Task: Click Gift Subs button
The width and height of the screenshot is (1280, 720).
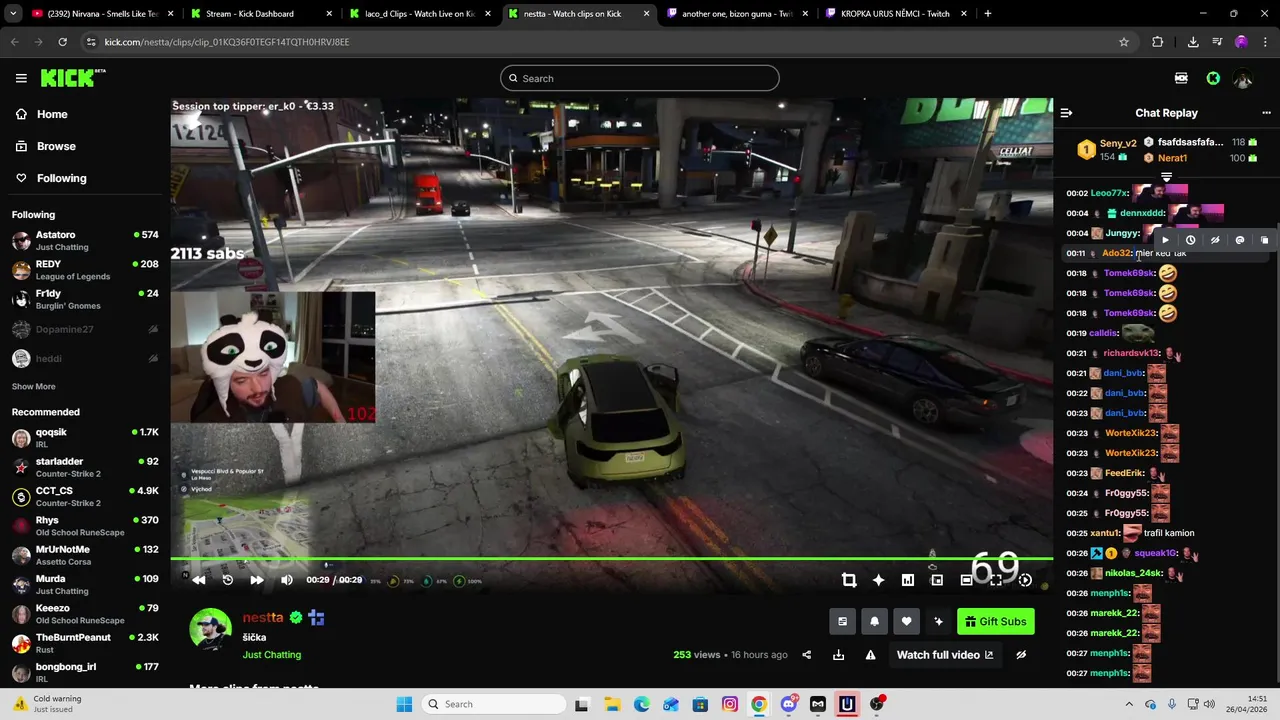Action: (x=996, y=621)
